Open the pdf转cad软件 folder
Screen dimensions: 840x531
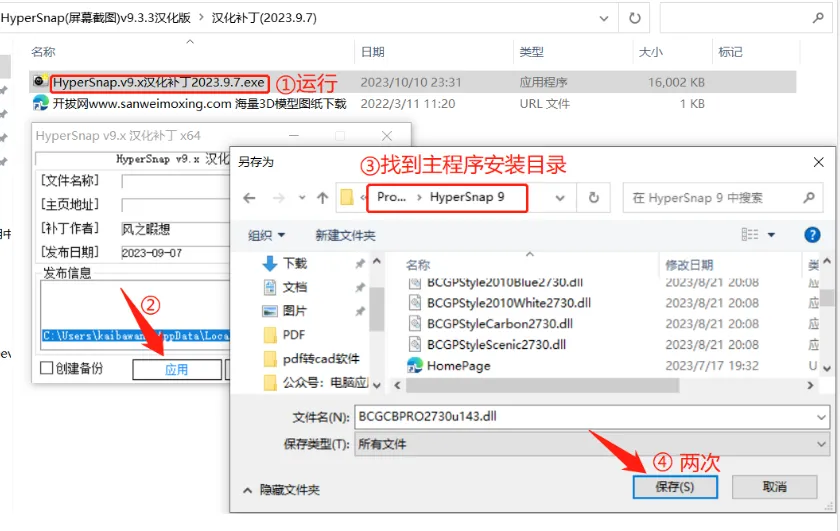pyautogui.click(x=321, y=358)
